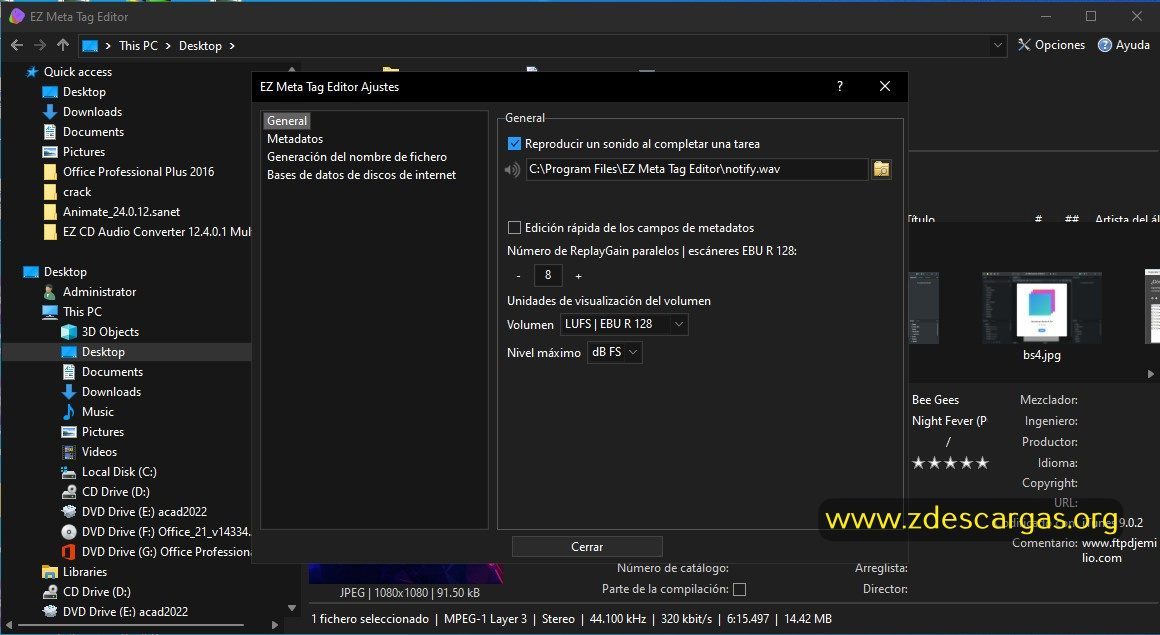
Task: Click This PC in the address path
Action: [x=138, y=46]
